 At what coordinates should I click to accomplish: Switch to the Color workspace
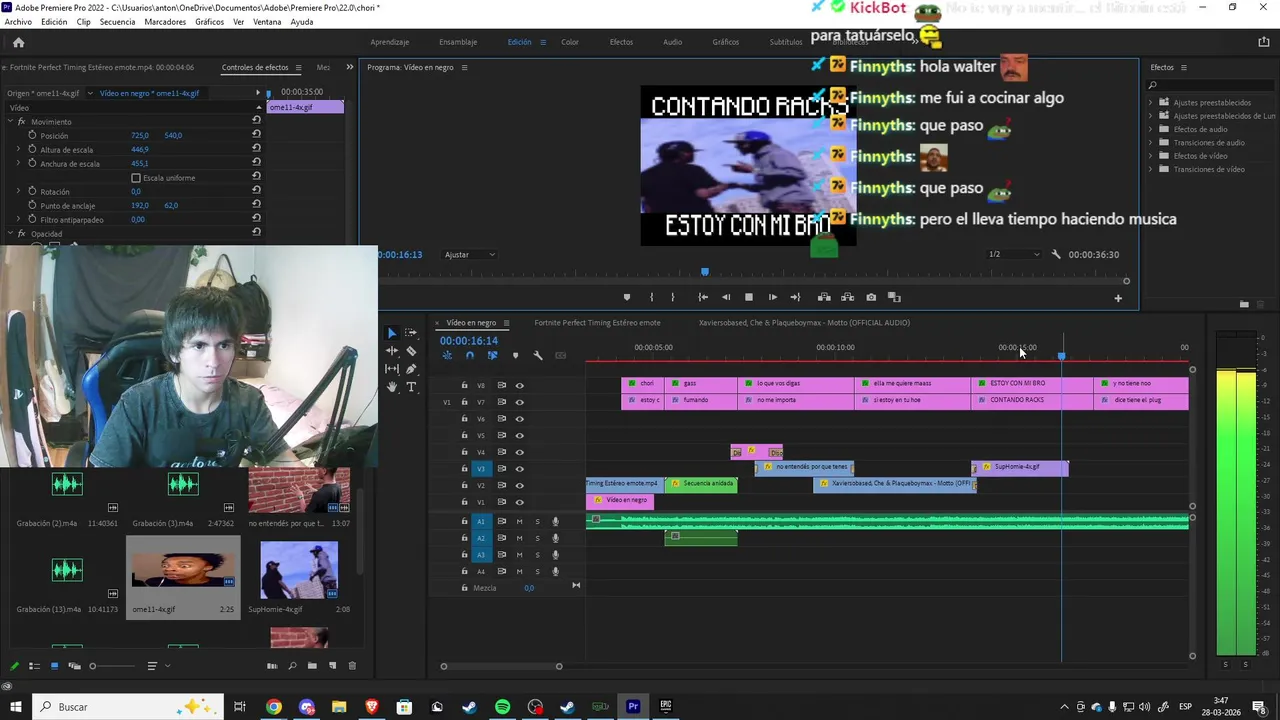(569, 42)
